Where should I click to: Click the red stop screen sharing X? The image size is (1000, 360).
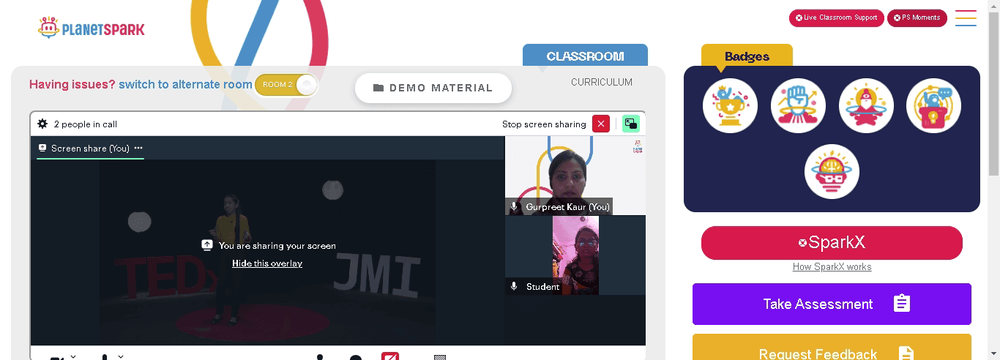[601, 124]
